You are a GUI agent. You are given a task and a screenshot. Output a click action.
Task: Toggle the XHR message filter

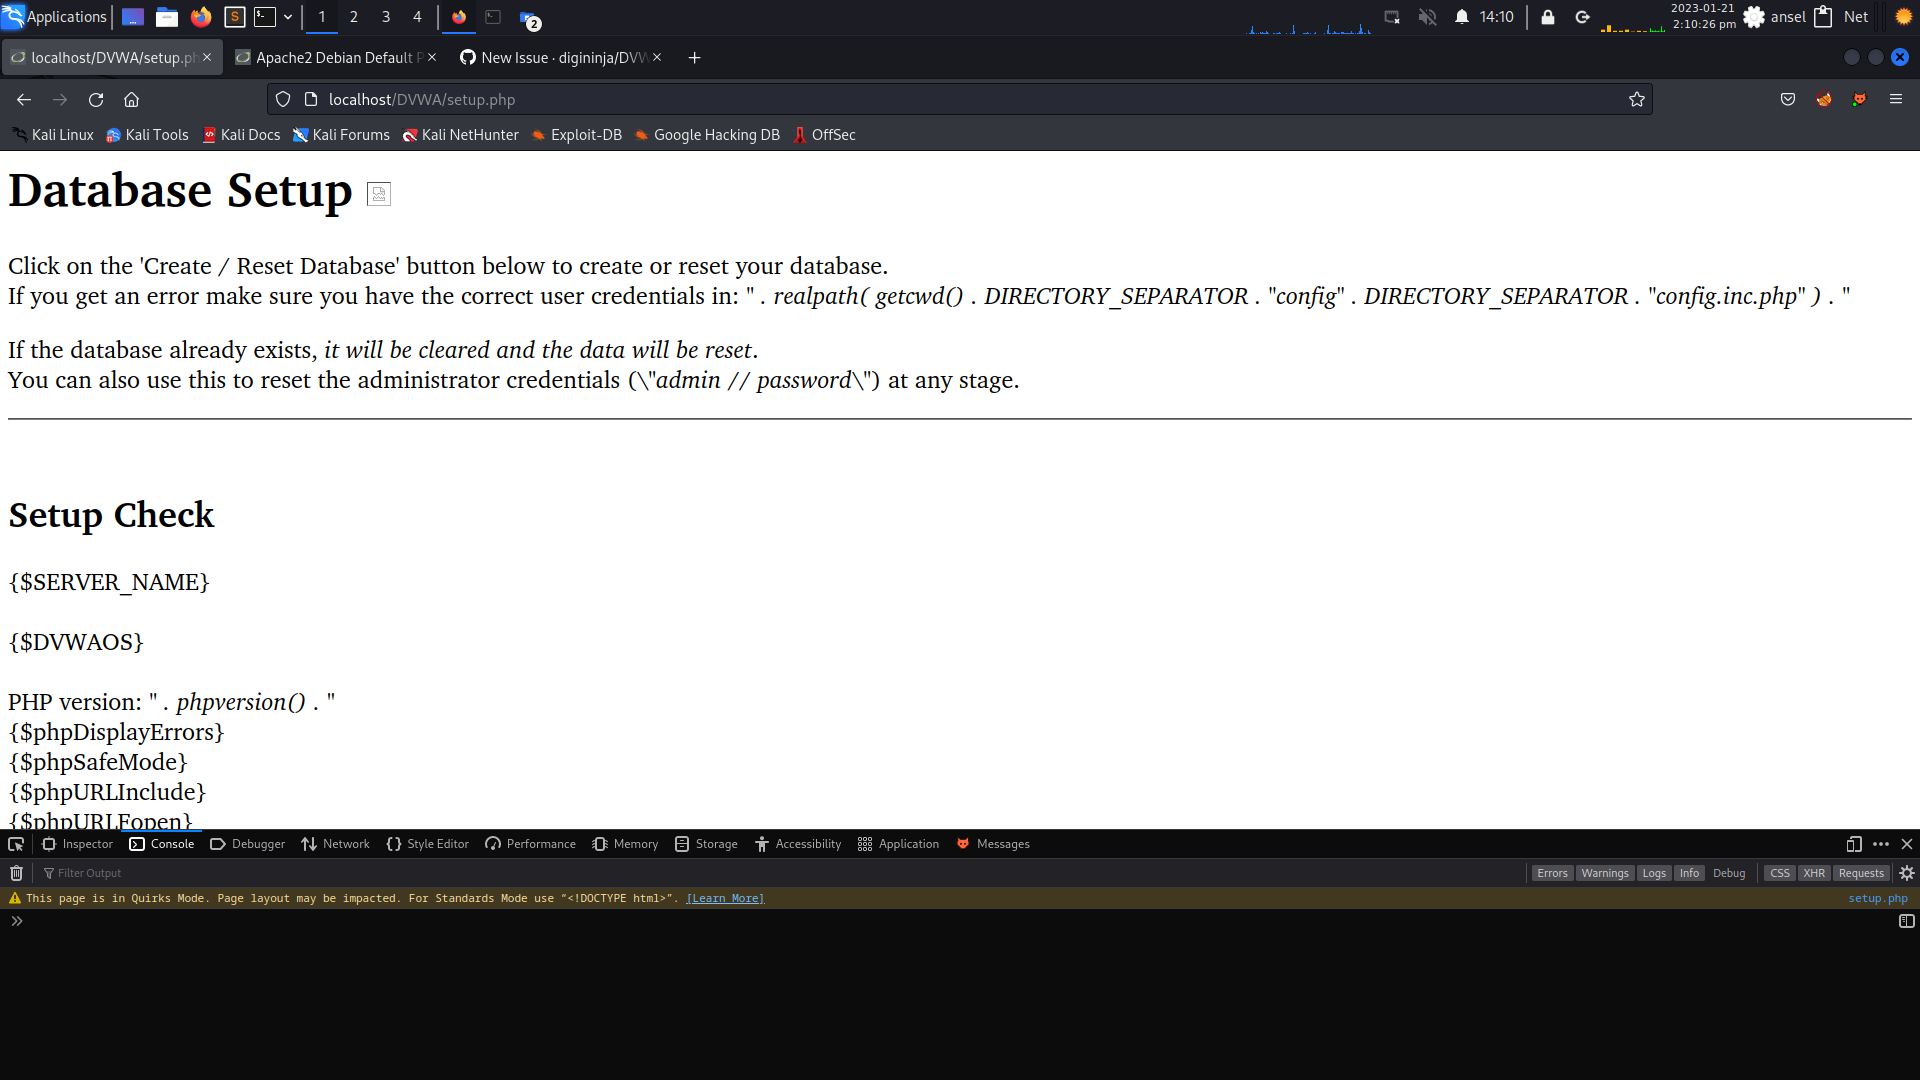coord(1814,872)
